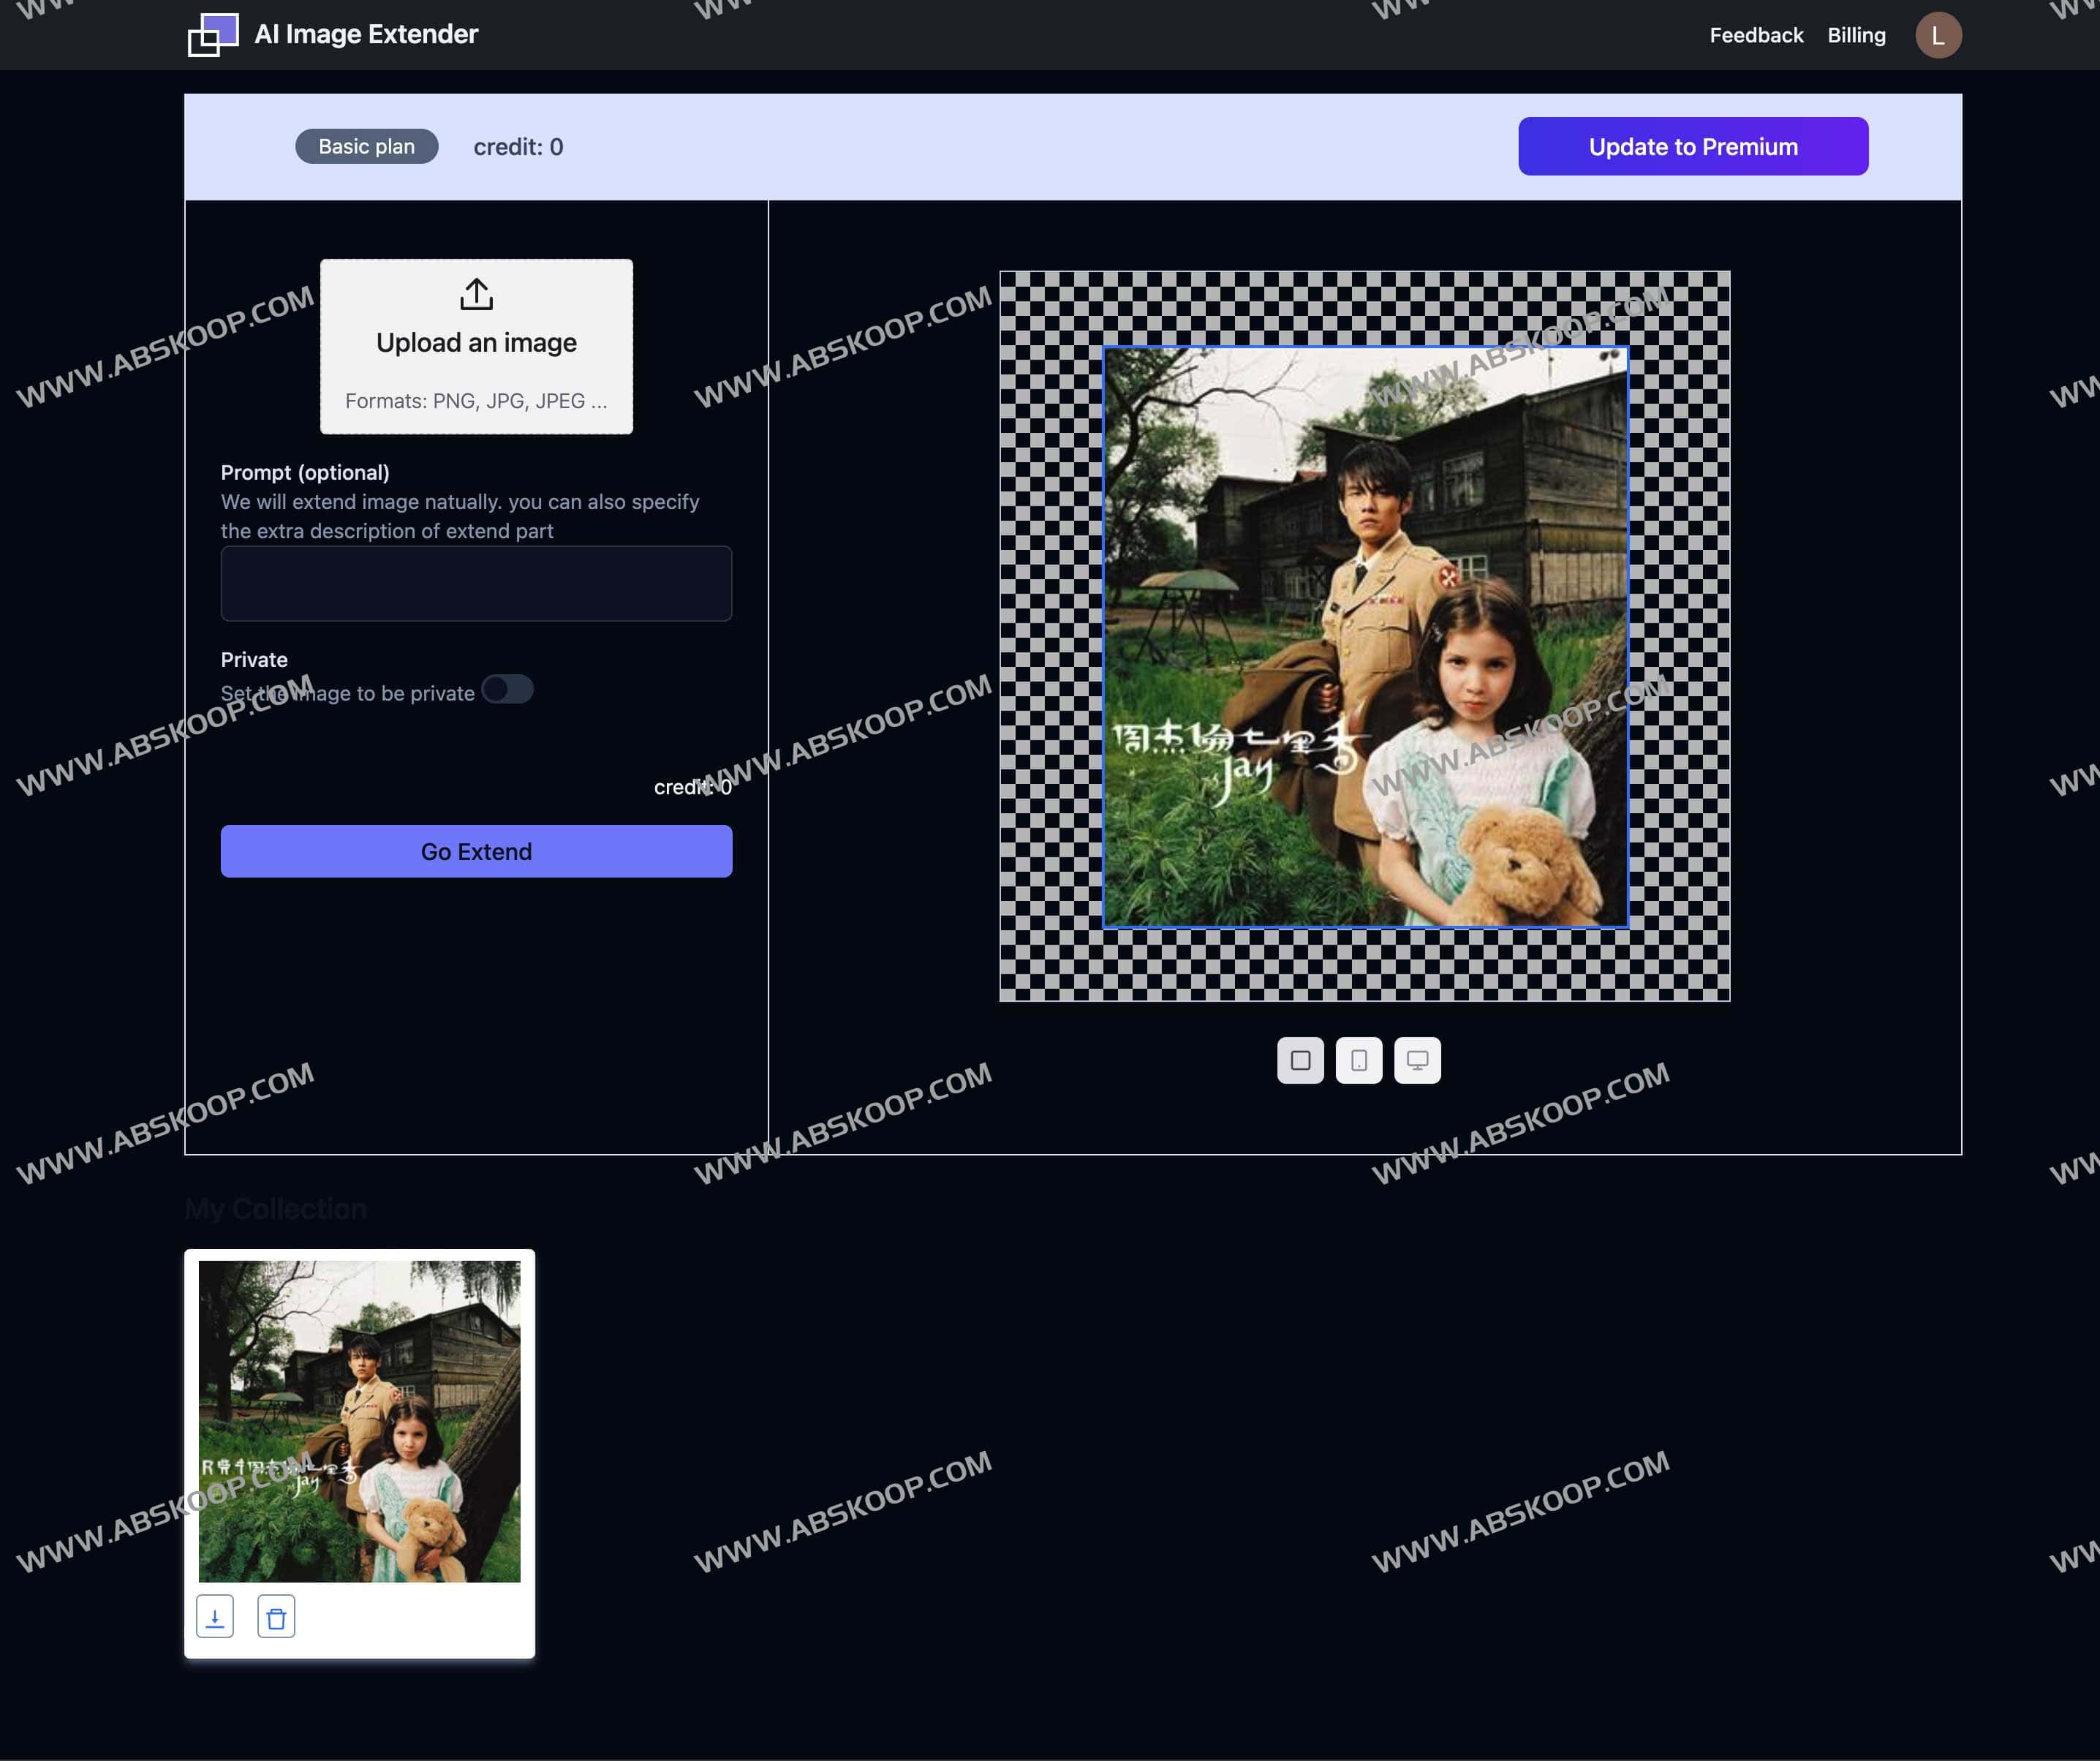Select the mobile portrait aspect ratio icon

tap(1359, 1061)
